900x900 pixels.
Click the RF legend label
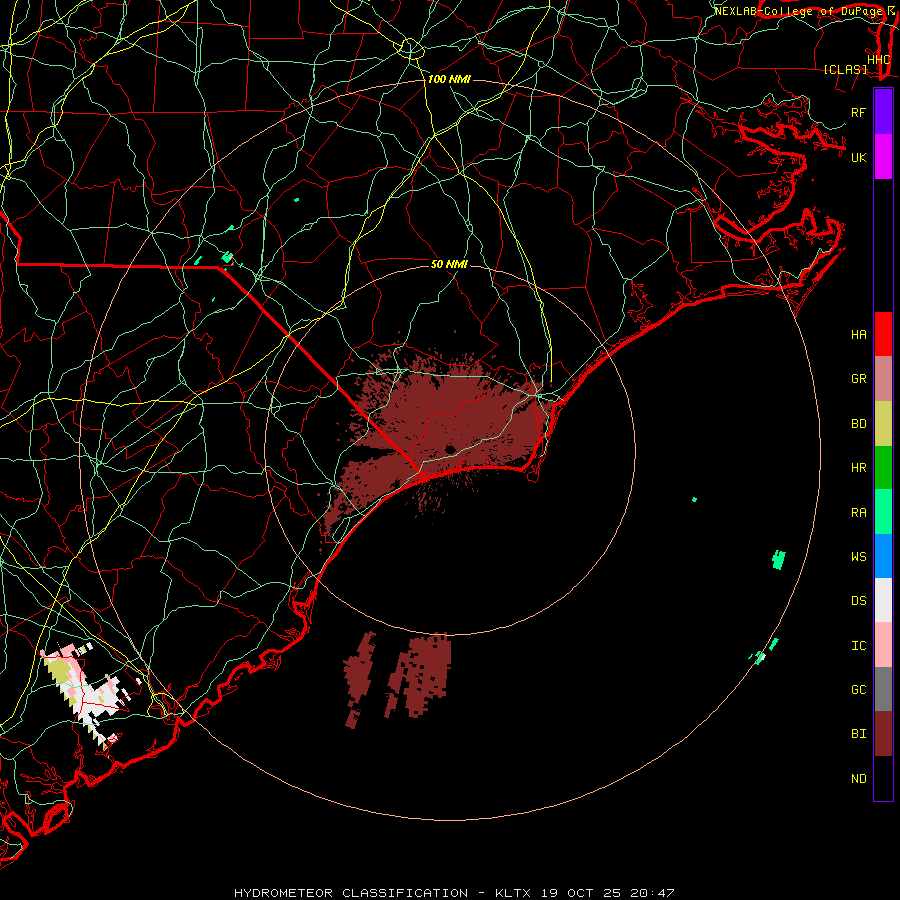[858, 112]
